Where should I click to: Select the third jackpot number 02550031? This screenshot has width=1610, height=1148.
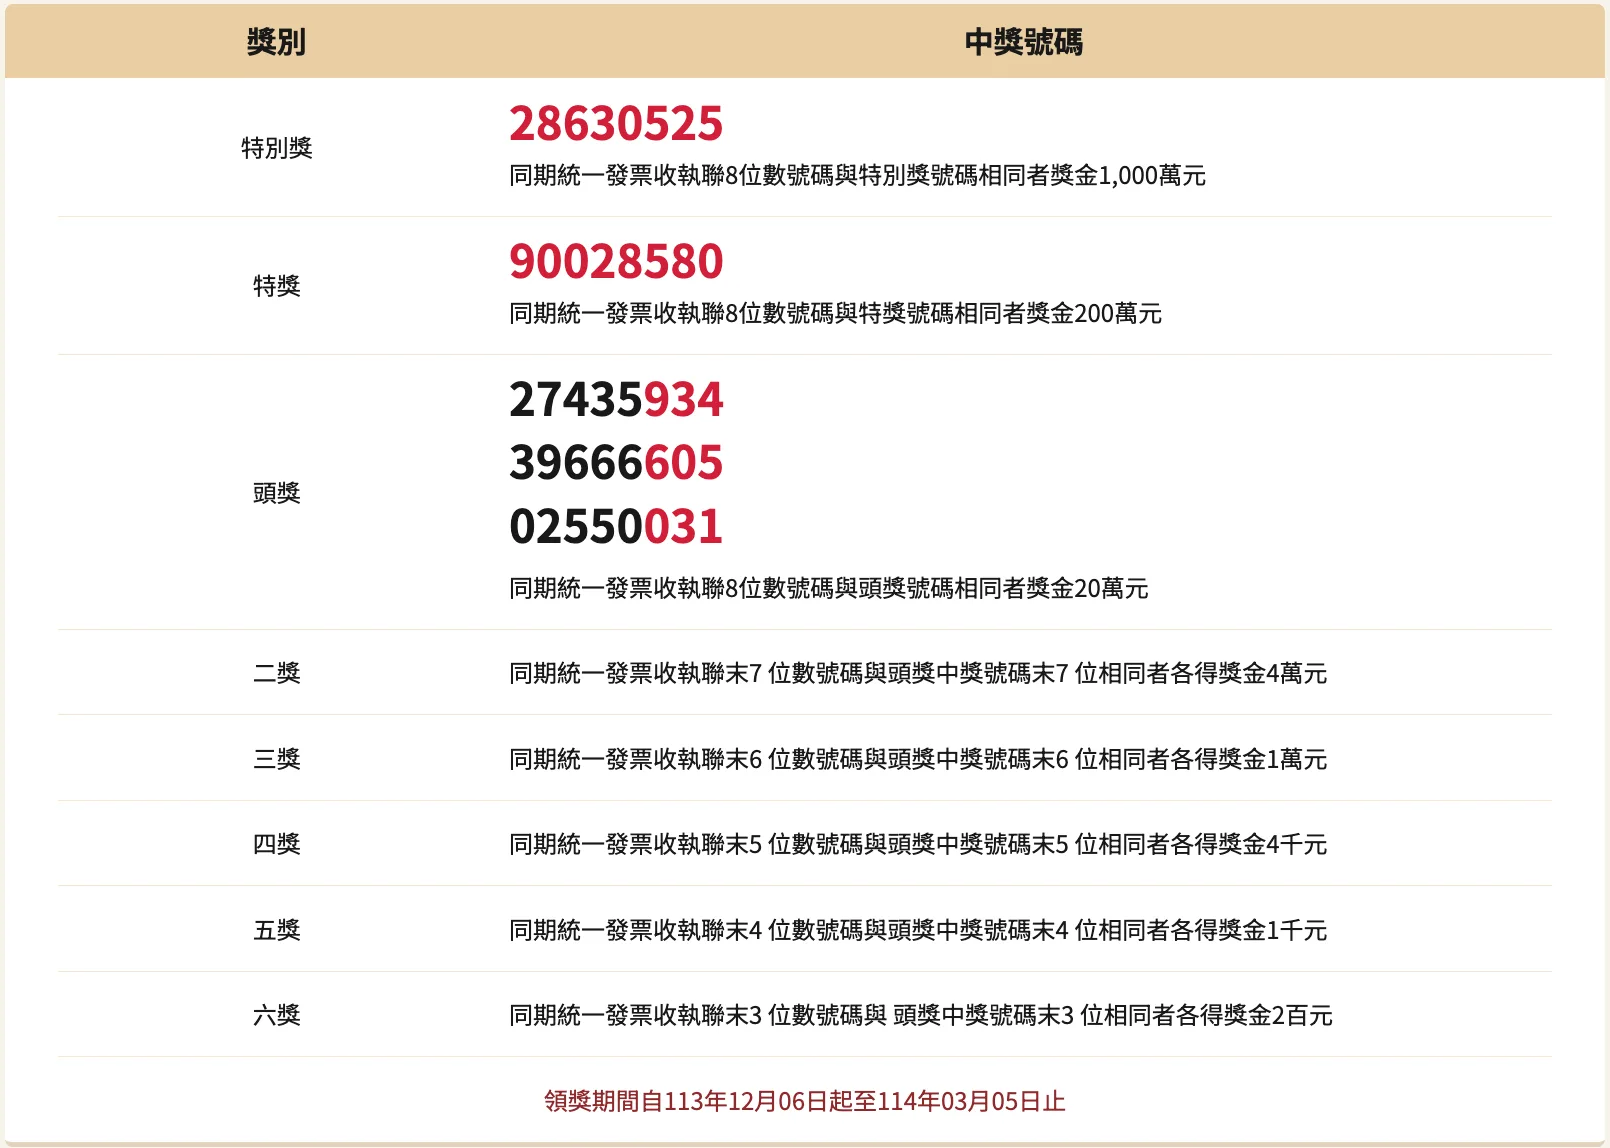616,524
